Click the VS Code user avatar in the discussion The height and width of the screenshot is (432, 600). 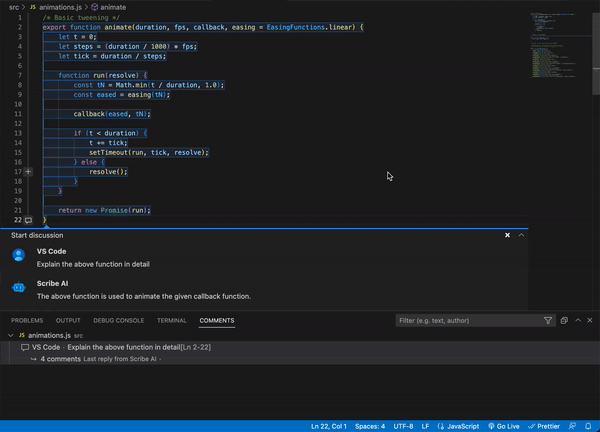click(x=19, y=255)
